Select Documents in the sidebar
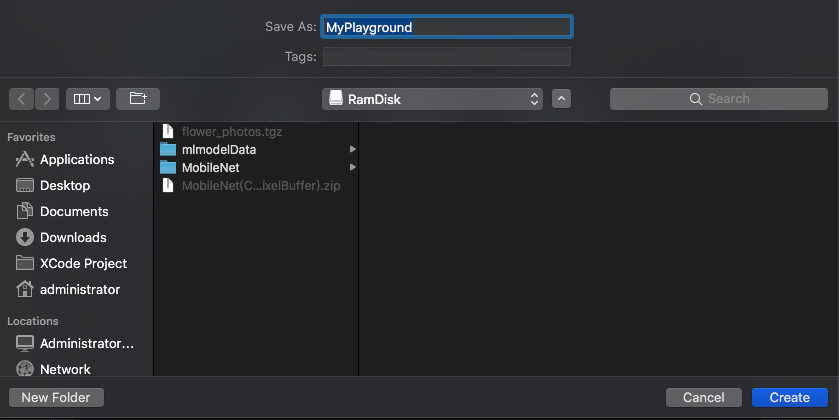The height and width of the screenshot is (420, 839). click(73, 212)
